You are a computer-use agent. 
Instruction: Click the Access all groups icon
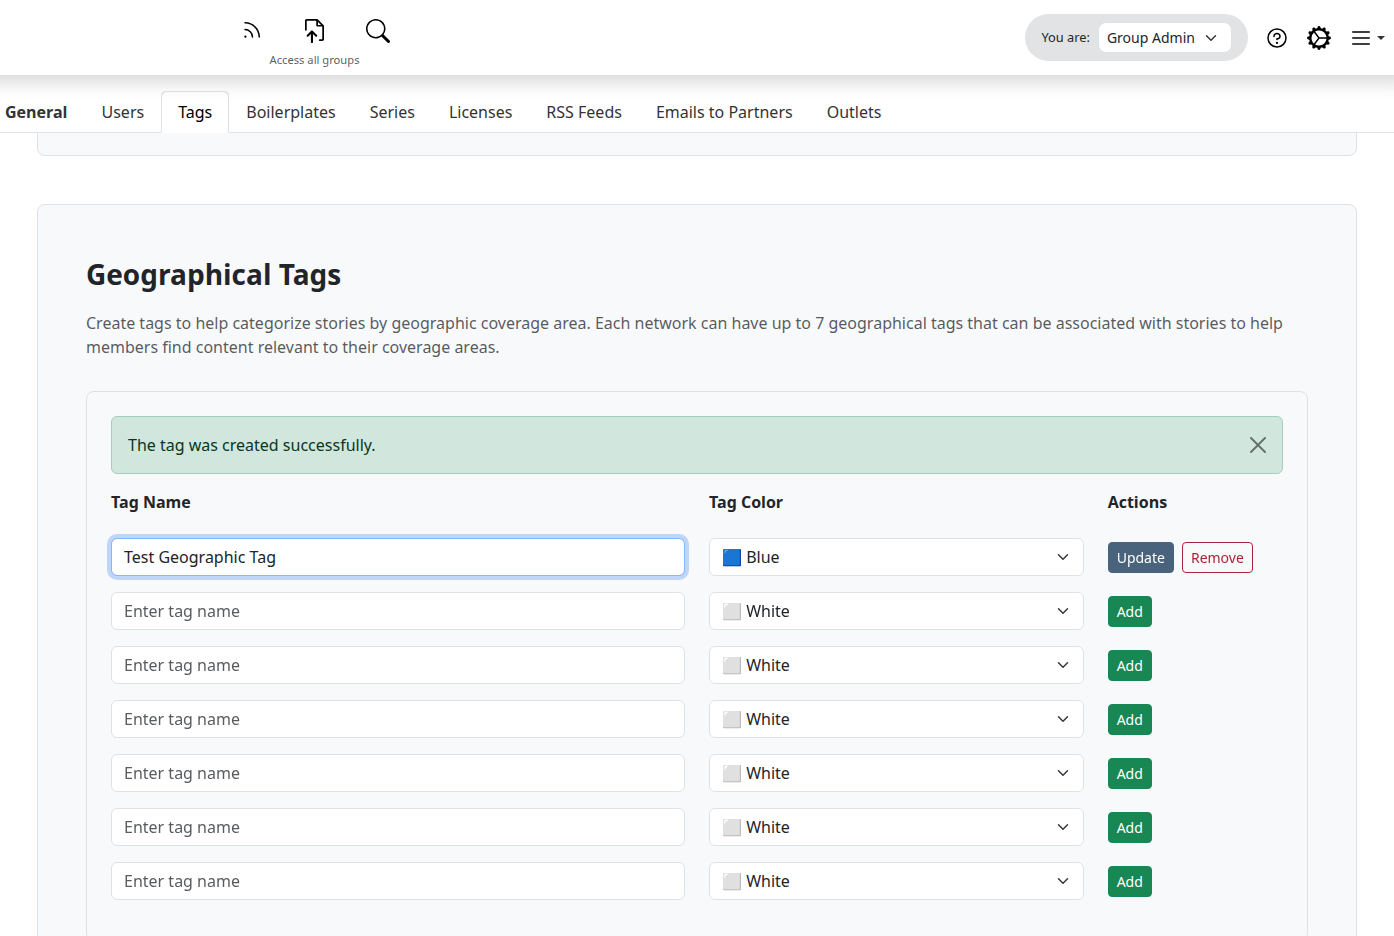click(314, 31)
